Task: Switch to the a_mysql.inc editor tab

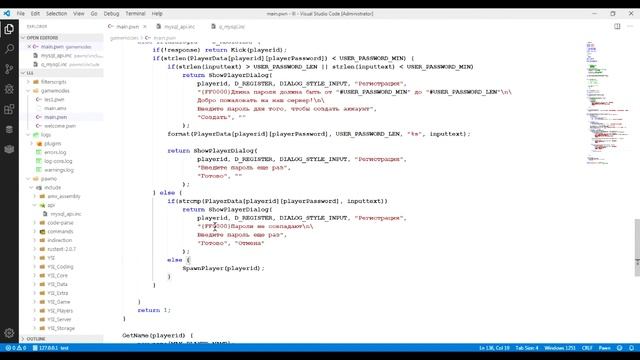Action: 231,27
